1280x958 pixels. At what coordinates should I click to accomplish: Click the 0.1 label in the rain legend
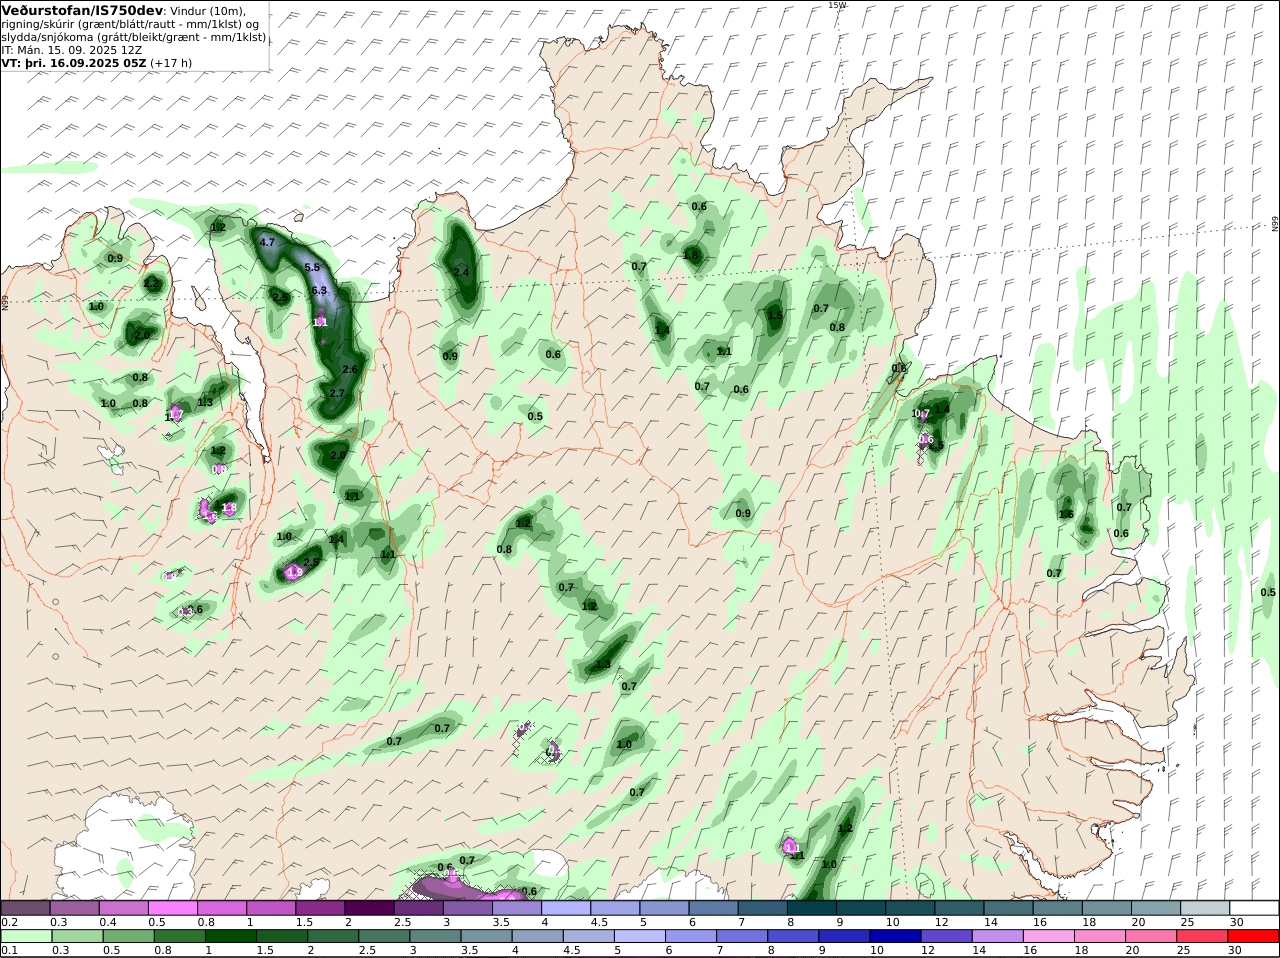tap(9, 950)
